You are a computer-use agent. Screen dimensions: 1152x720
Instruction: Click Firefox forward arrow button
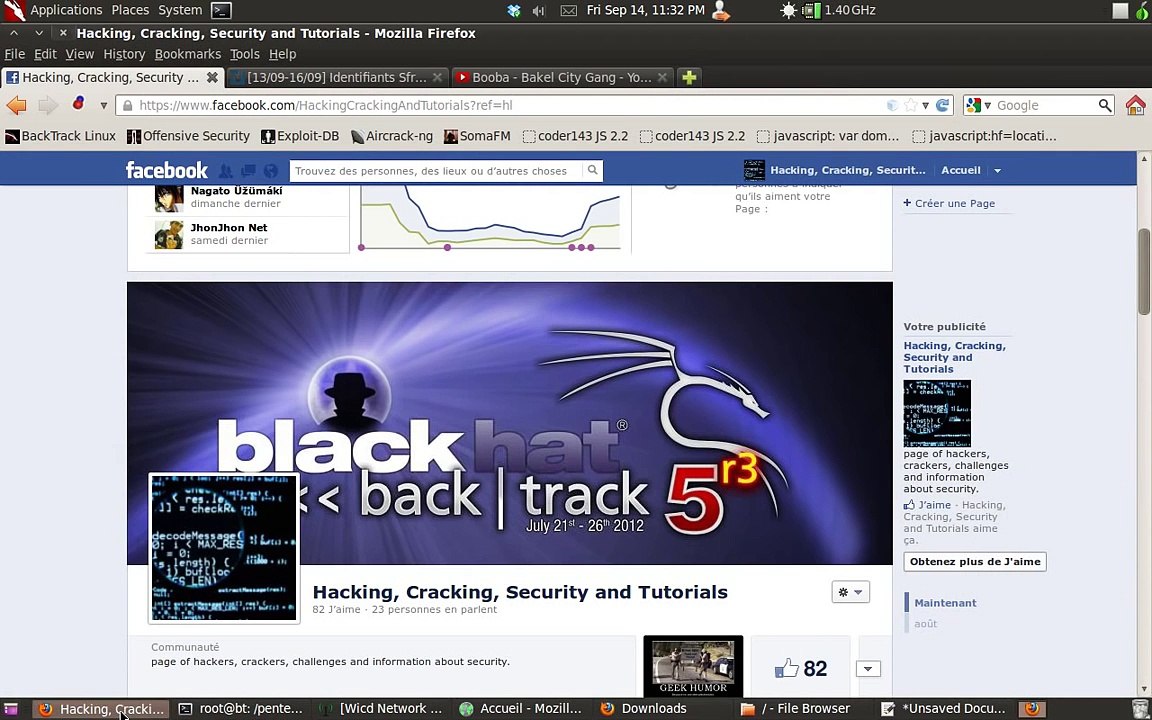(48, 105)
